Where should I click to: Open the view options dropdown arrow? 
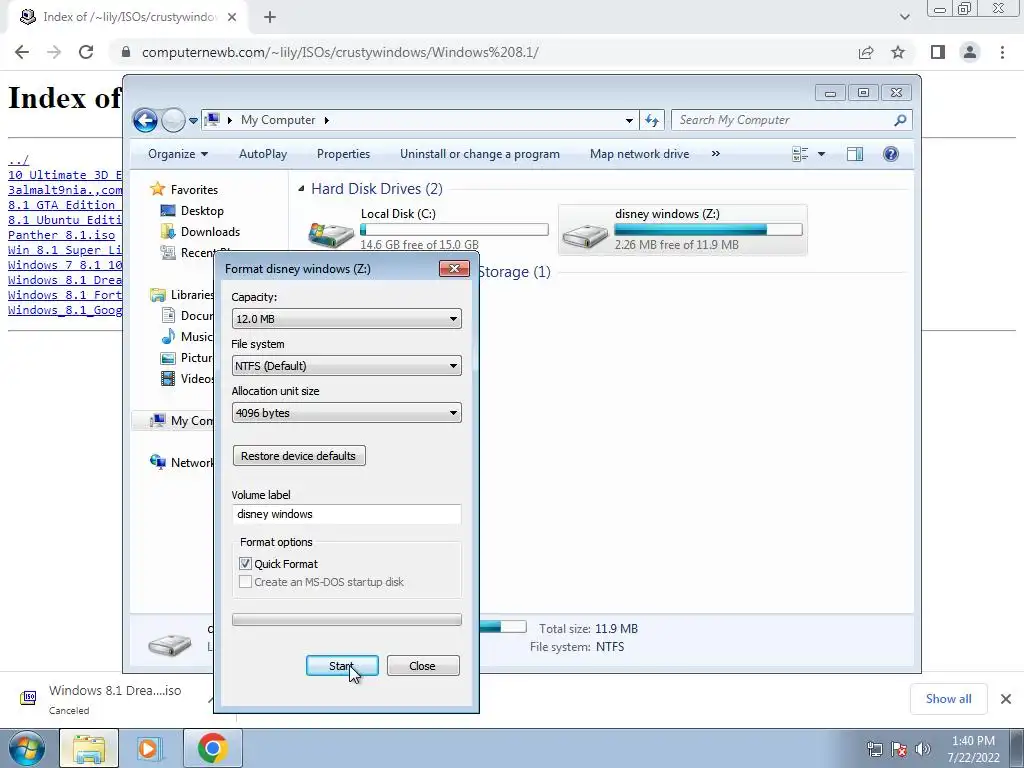pos(822,155)
